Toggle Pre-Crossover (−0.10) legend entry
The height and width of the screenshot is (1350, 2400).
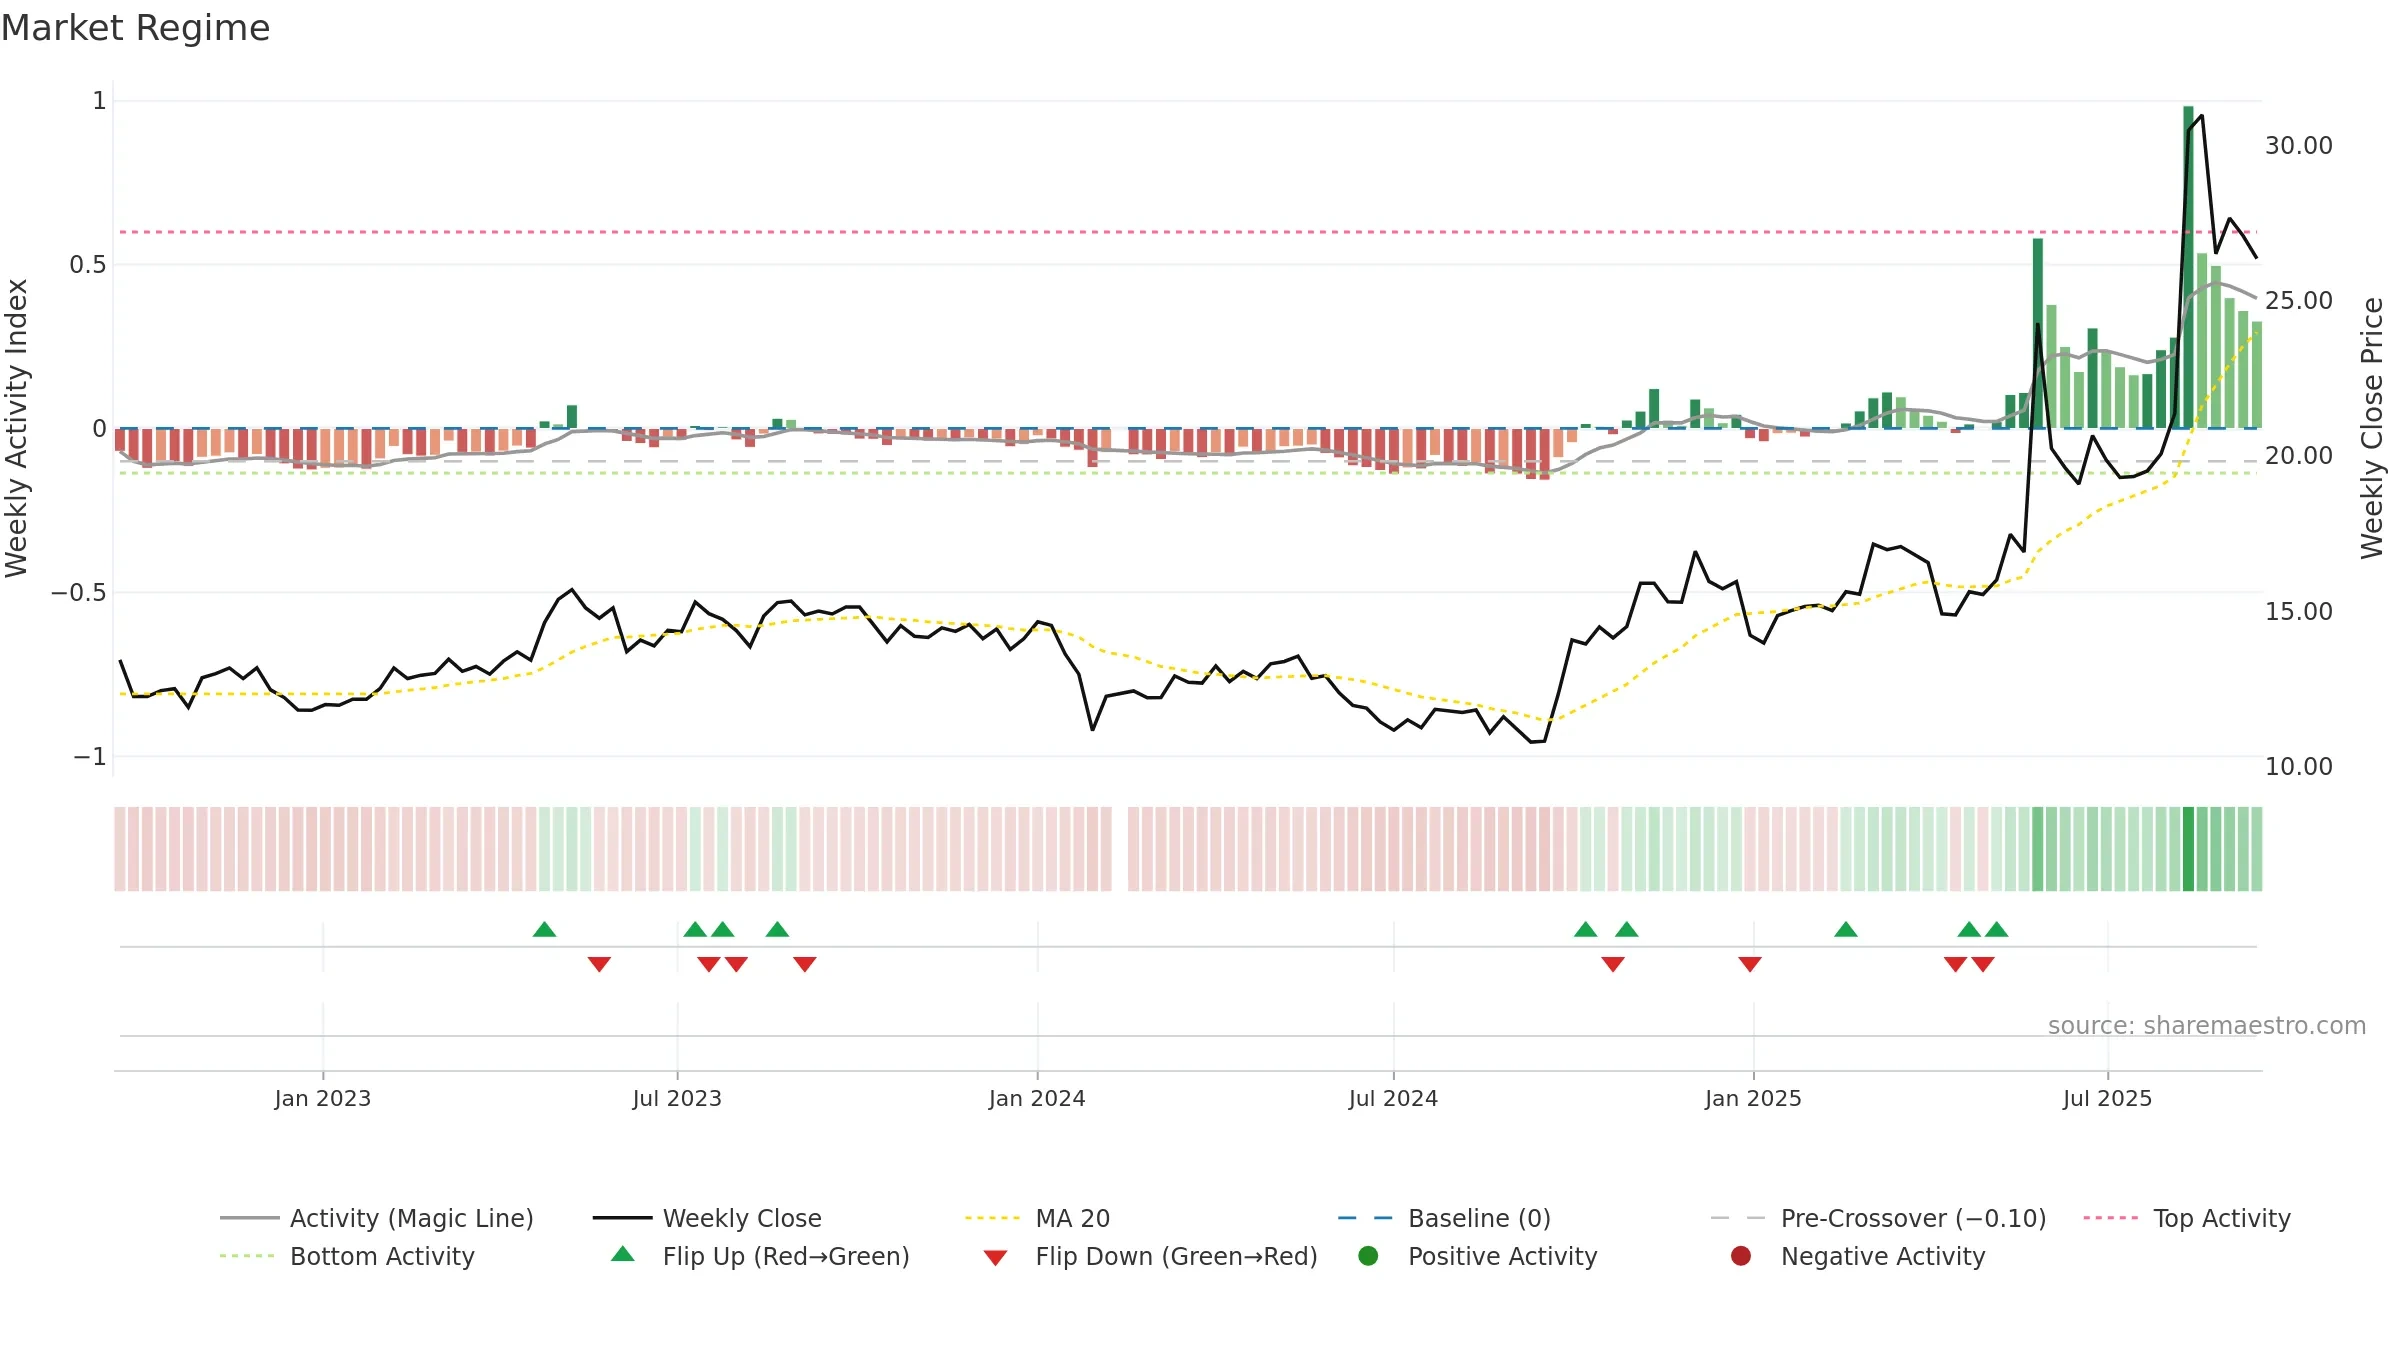(x=1879, y=1218)
